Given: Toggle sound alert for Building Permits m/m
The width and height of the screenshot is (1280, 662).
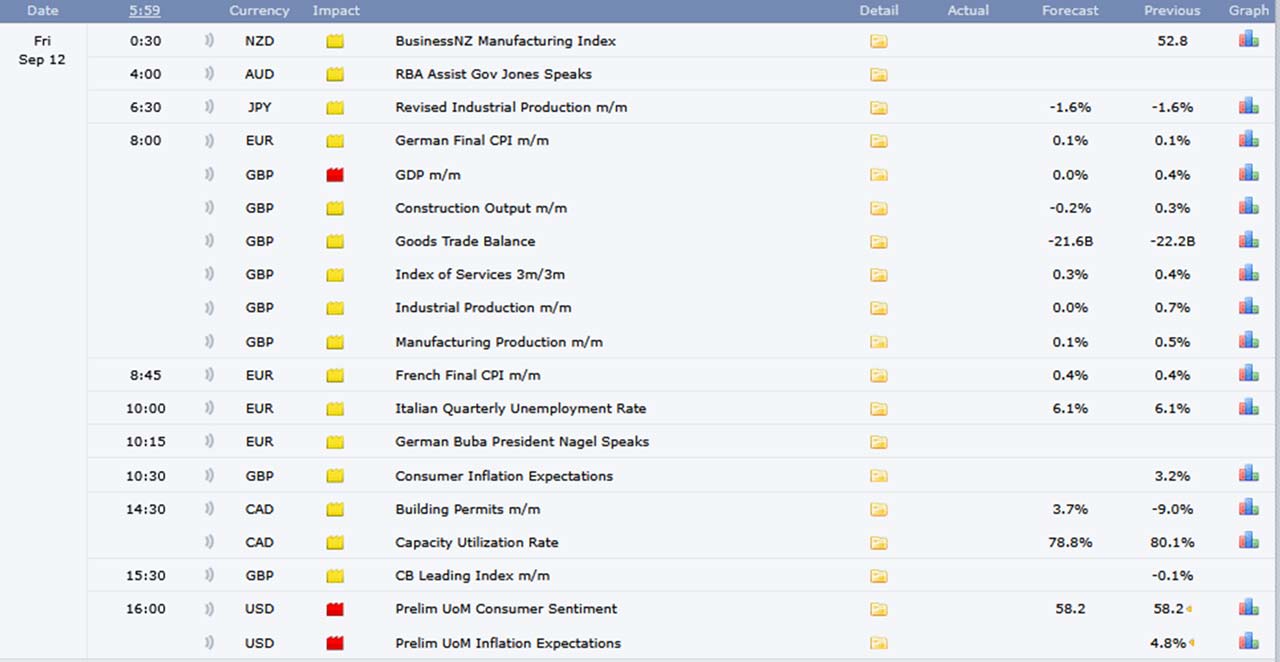Looking at the screenshot, I should (x=209, y=509).
